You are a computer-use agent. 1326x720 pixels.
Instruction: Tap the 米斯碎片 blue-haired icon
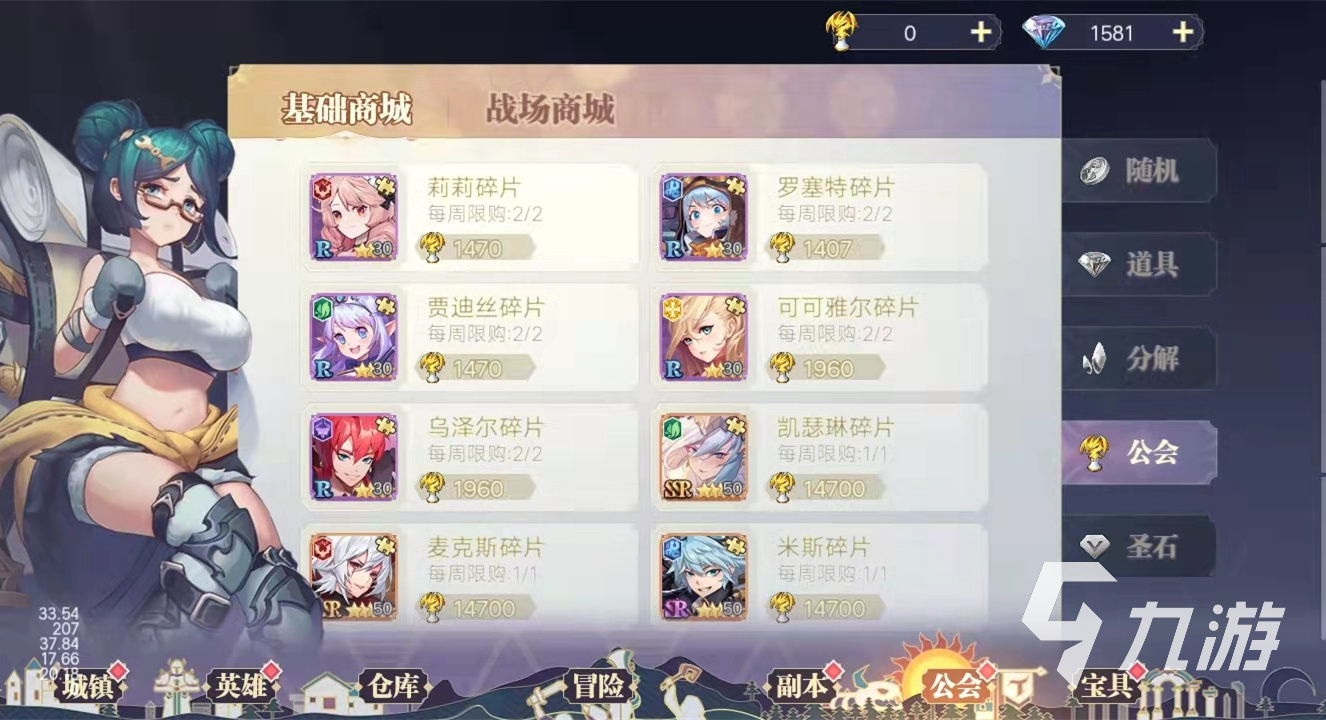(x=703, y=577)
